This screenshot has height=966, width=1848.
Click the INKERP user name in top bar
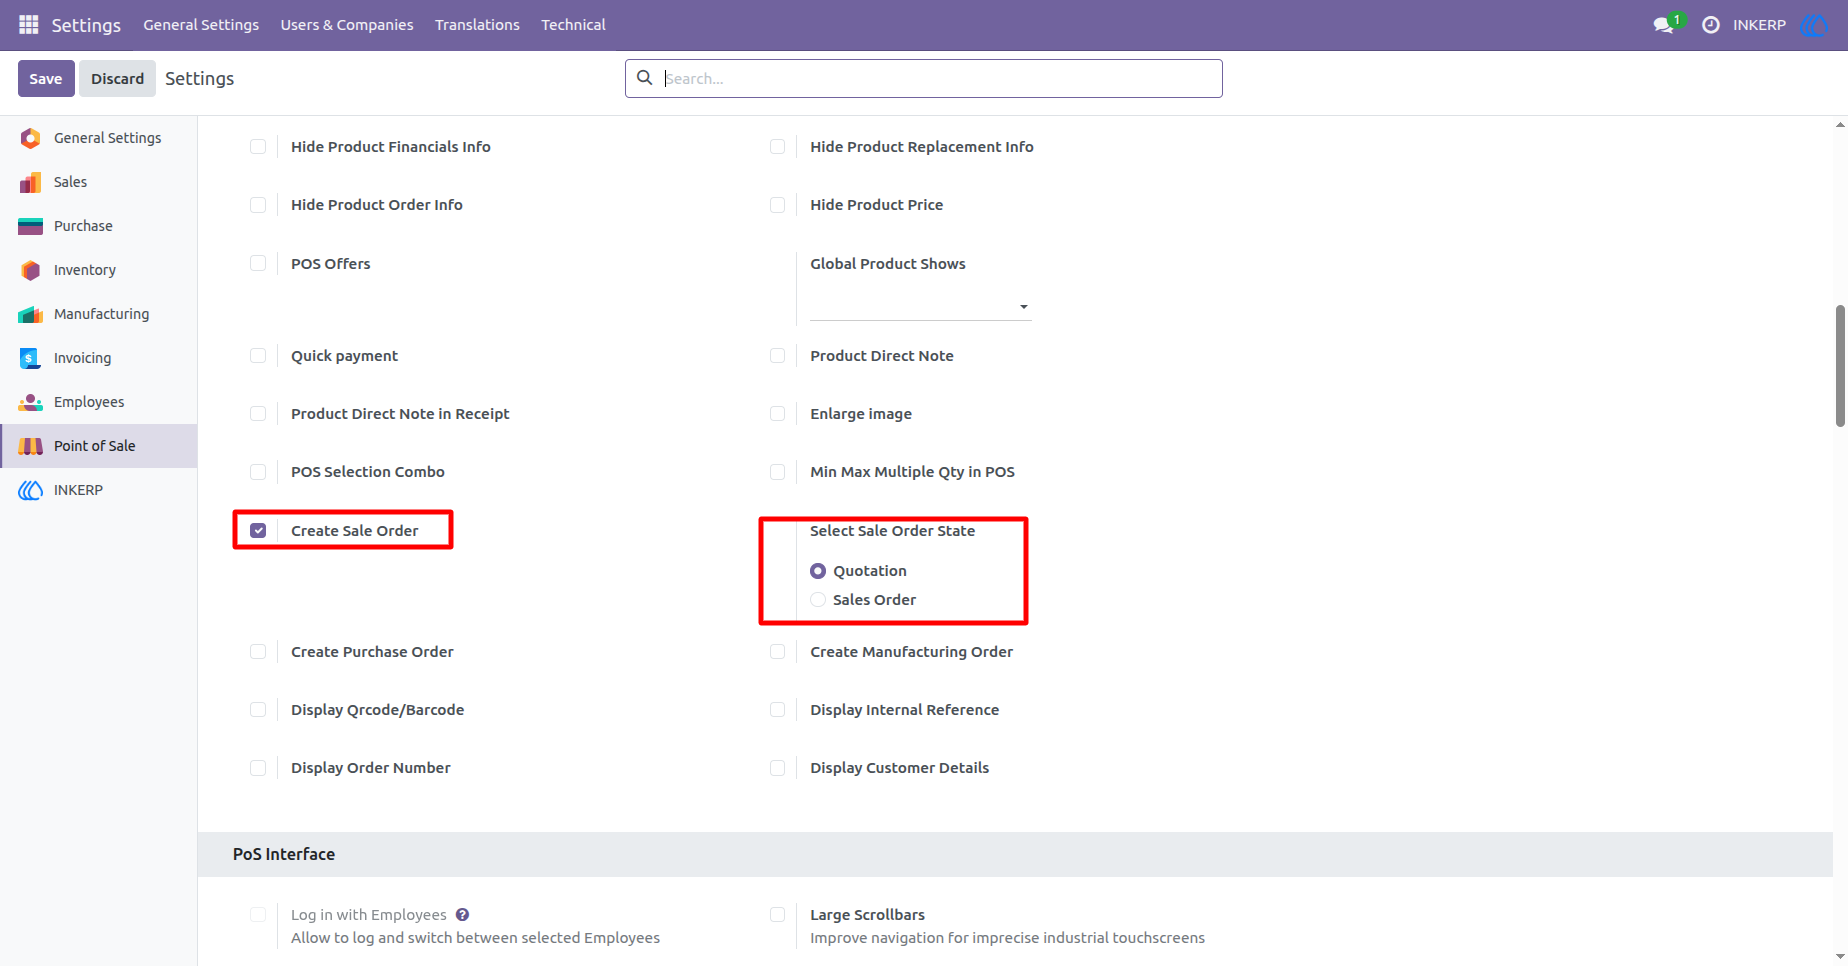point(1759,25)
